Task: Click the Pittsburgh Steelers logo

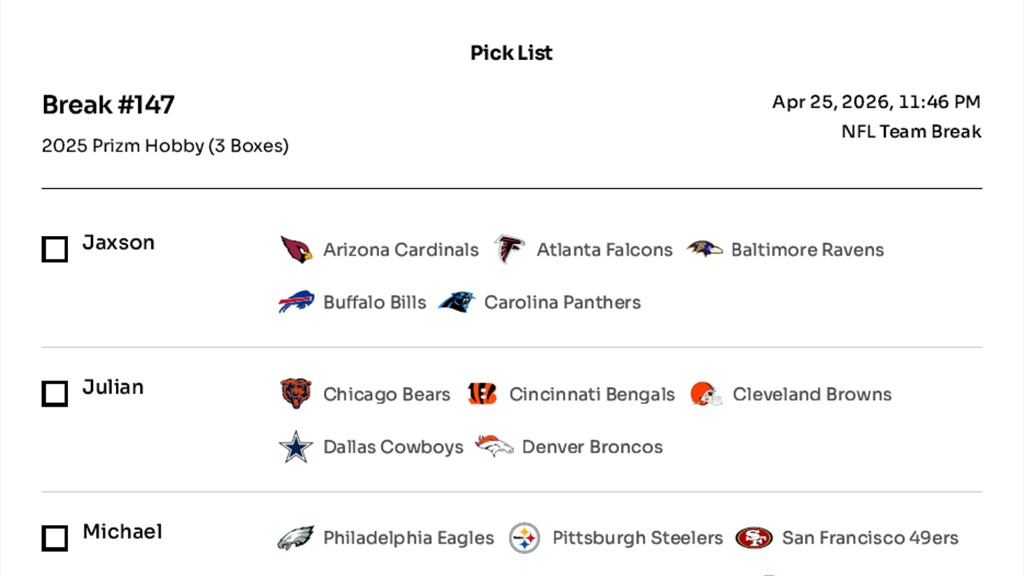Action: click(x=525, y=538)
